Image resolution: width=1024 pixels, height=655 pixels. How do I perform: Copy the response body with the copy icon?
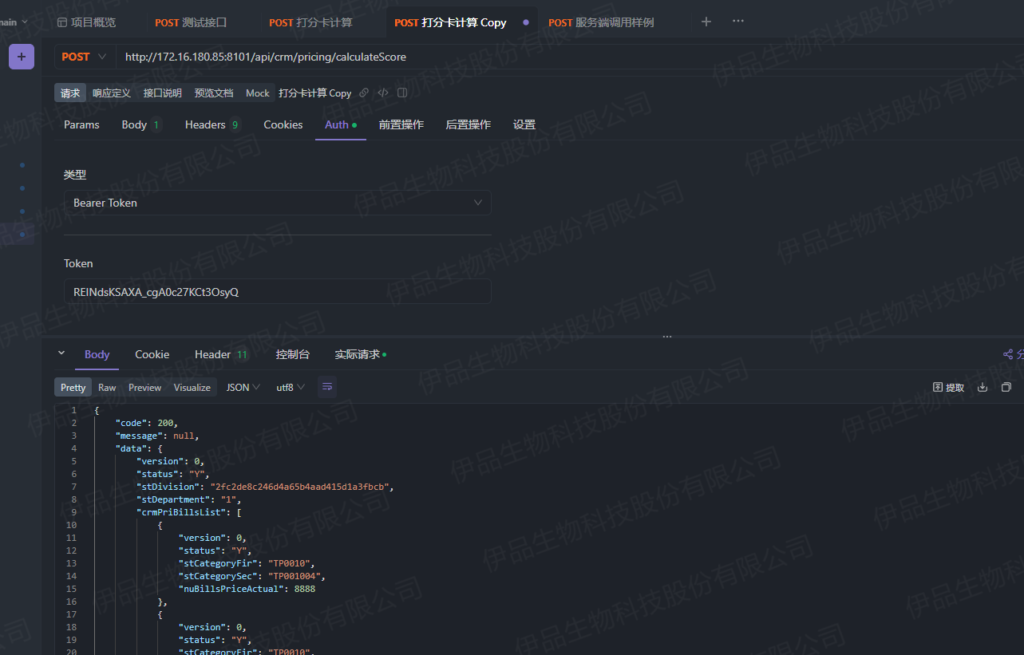click(x=1006, y=387)
